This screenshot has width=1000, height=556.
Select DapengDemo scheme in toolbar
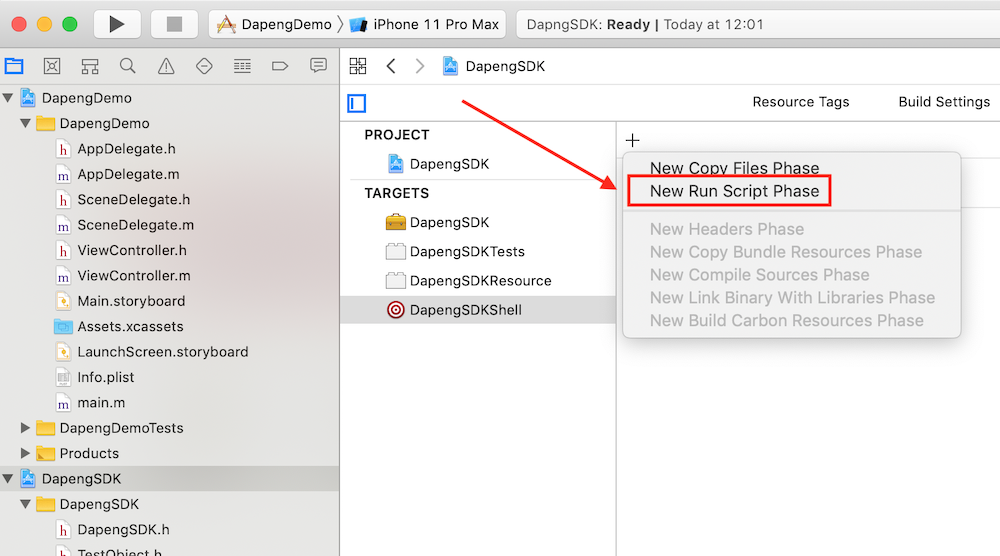point(276,24)
